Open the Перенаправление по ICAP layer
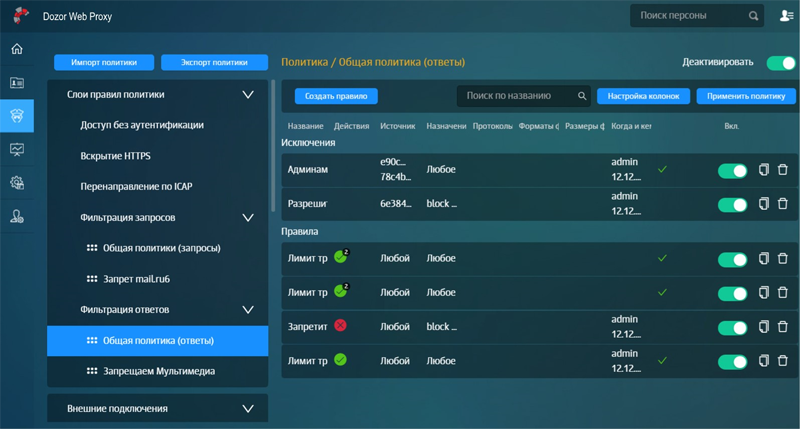The width and height of the screenshot is (800, 429). [136, 187]
